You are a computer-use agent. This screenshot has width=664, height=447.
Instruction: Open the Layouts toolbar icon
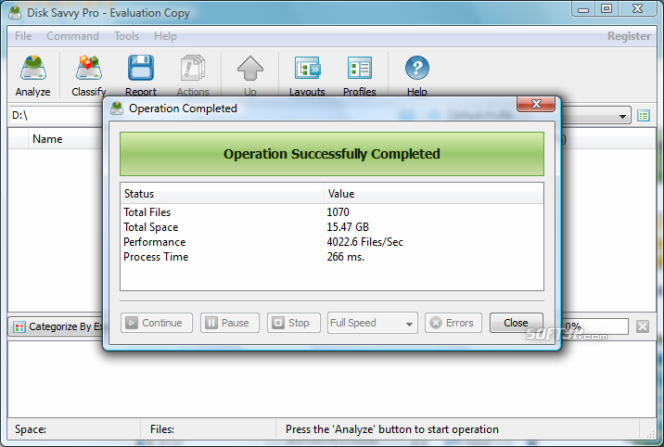[307, 68]
